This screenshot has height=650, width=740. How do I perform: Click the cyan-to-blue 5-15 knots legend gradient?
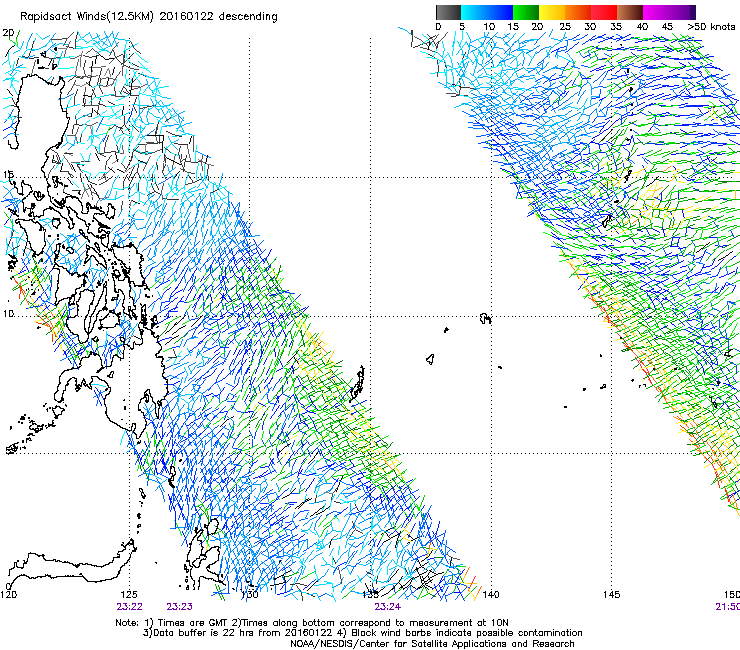[487, 12]
